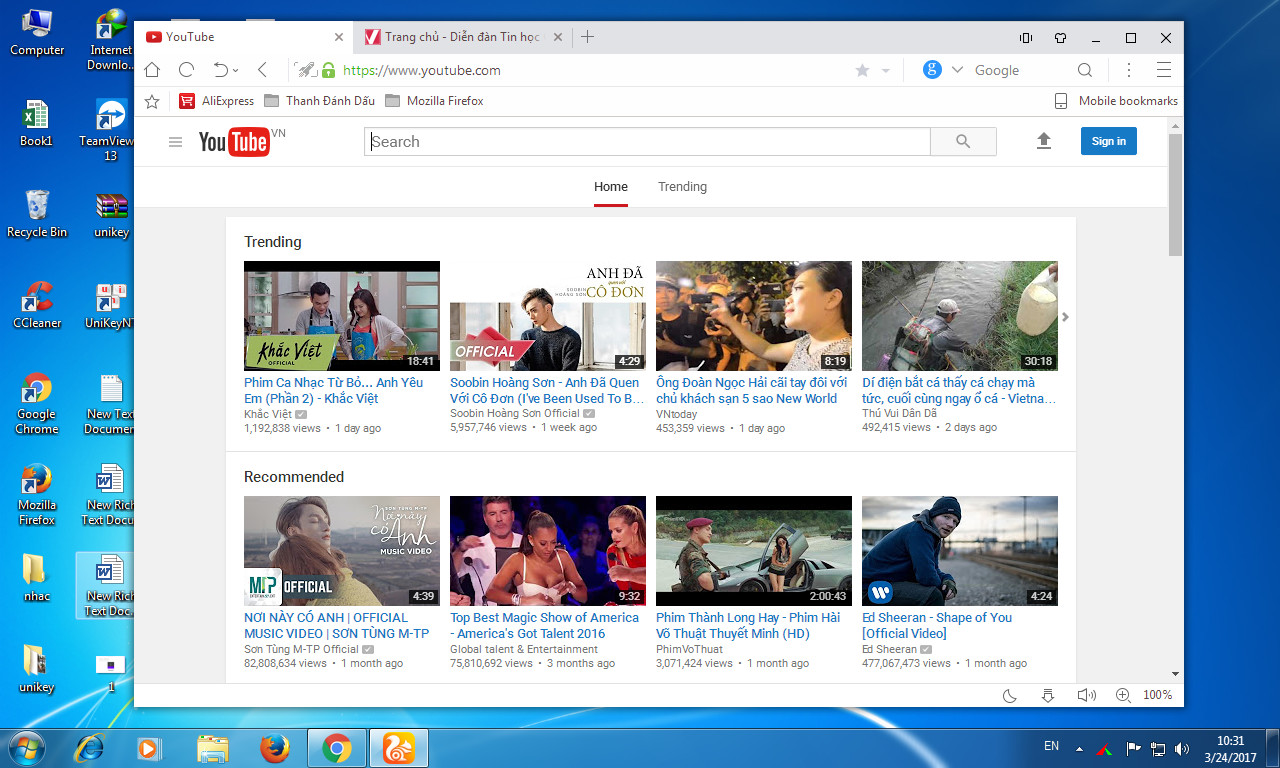
Task: Reset zoom via the 100% label
Action: click(1158, 695)
